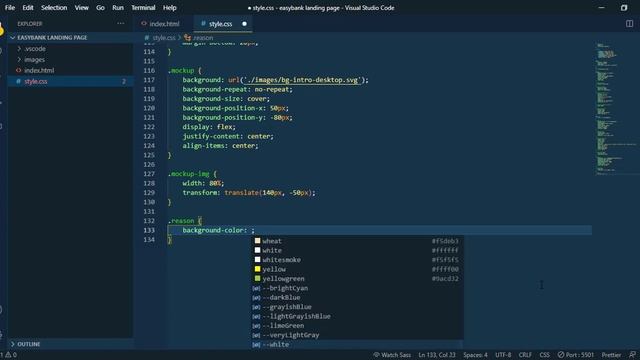Click Spaces: 4 indentation setting
The width and height of the screenshot is (640, 360).
click(475, 355)
